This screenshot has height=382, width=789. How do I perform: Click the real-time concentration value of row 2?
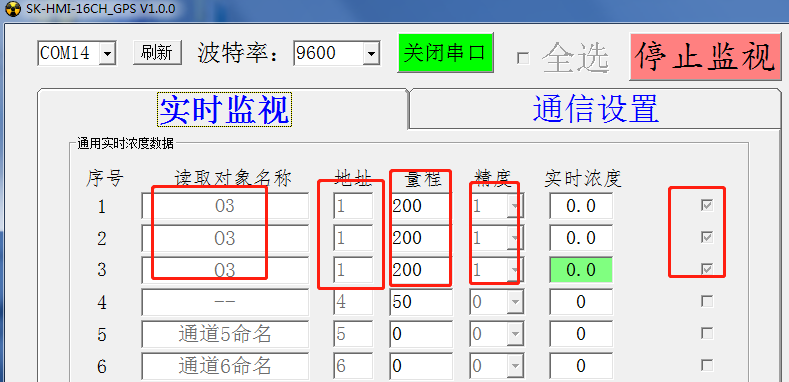click(581, 238)
